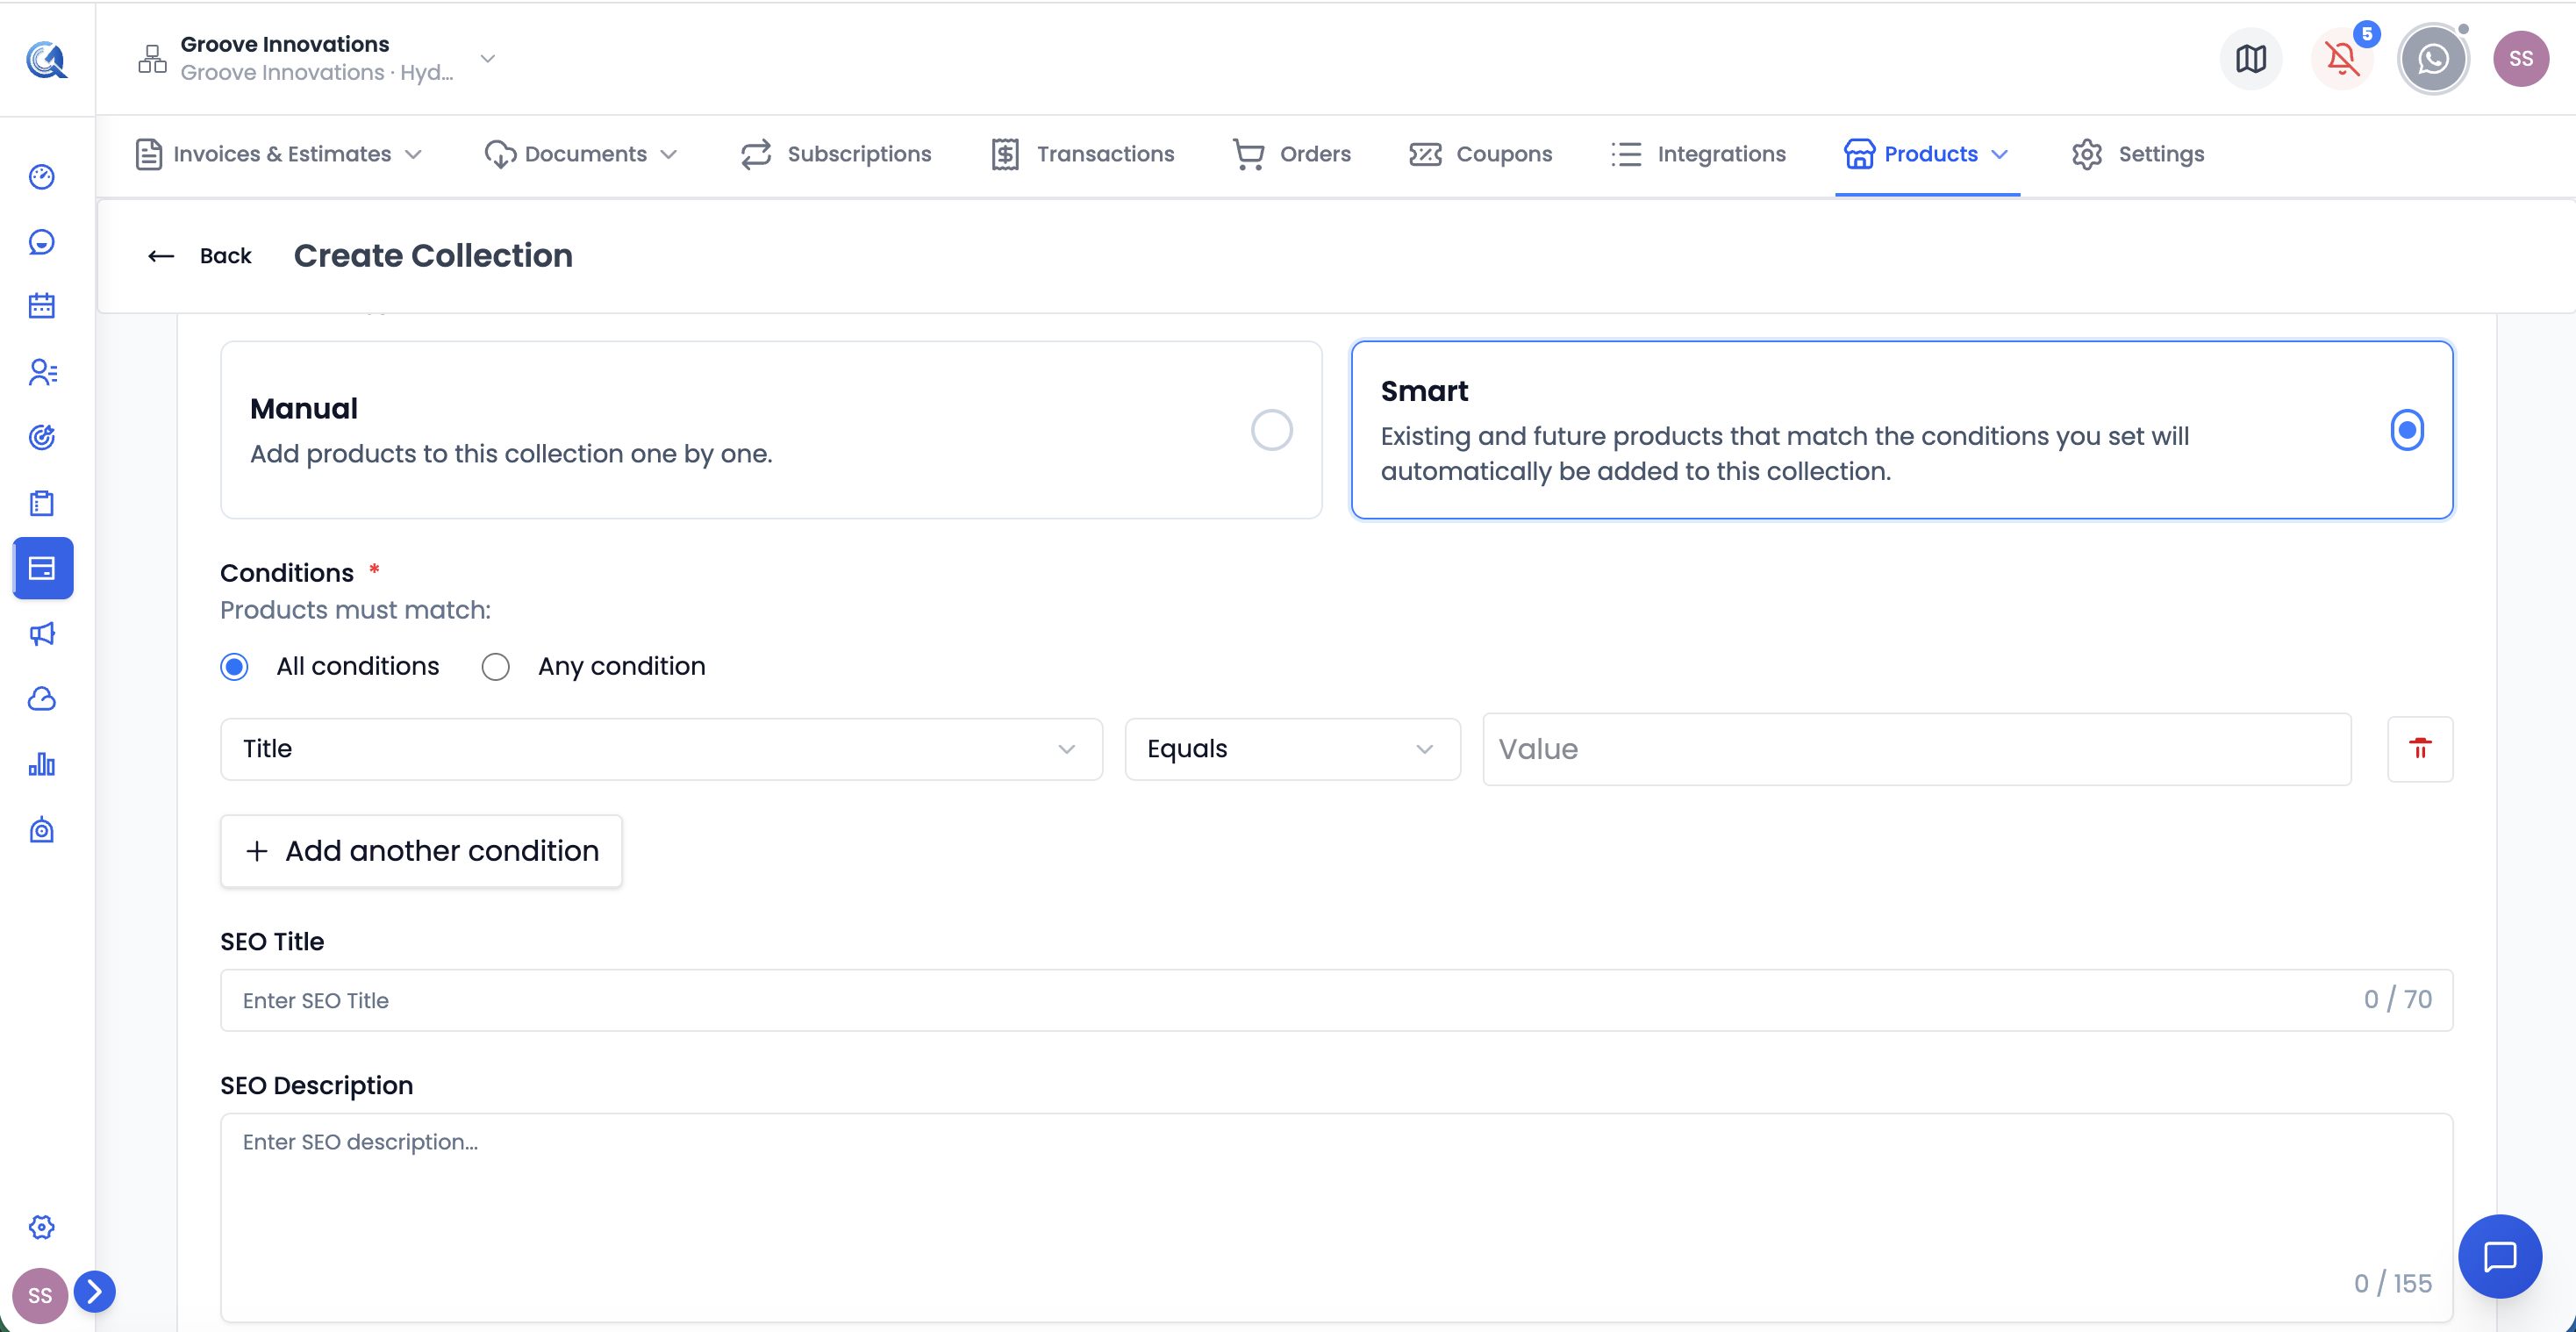
Task: Open the SS profile avatar in header
Action: click(x=2521, y=59)
